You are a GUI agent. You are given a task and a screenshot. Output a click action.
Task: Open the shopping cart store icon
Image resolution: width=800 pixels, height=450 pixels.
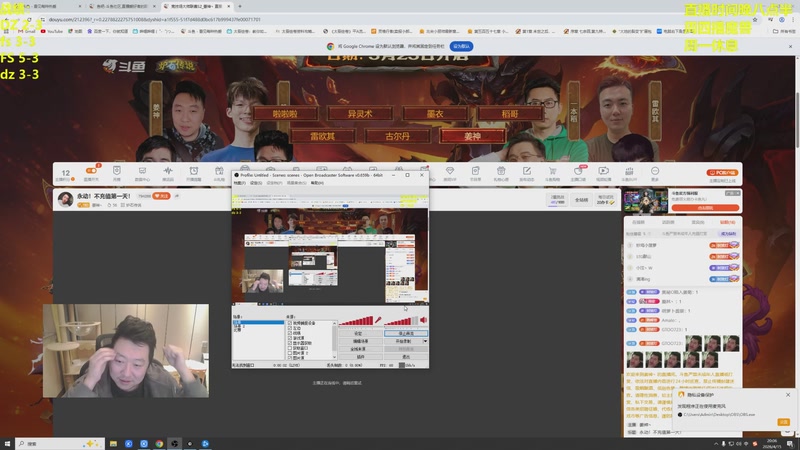[x=552, y=170]
